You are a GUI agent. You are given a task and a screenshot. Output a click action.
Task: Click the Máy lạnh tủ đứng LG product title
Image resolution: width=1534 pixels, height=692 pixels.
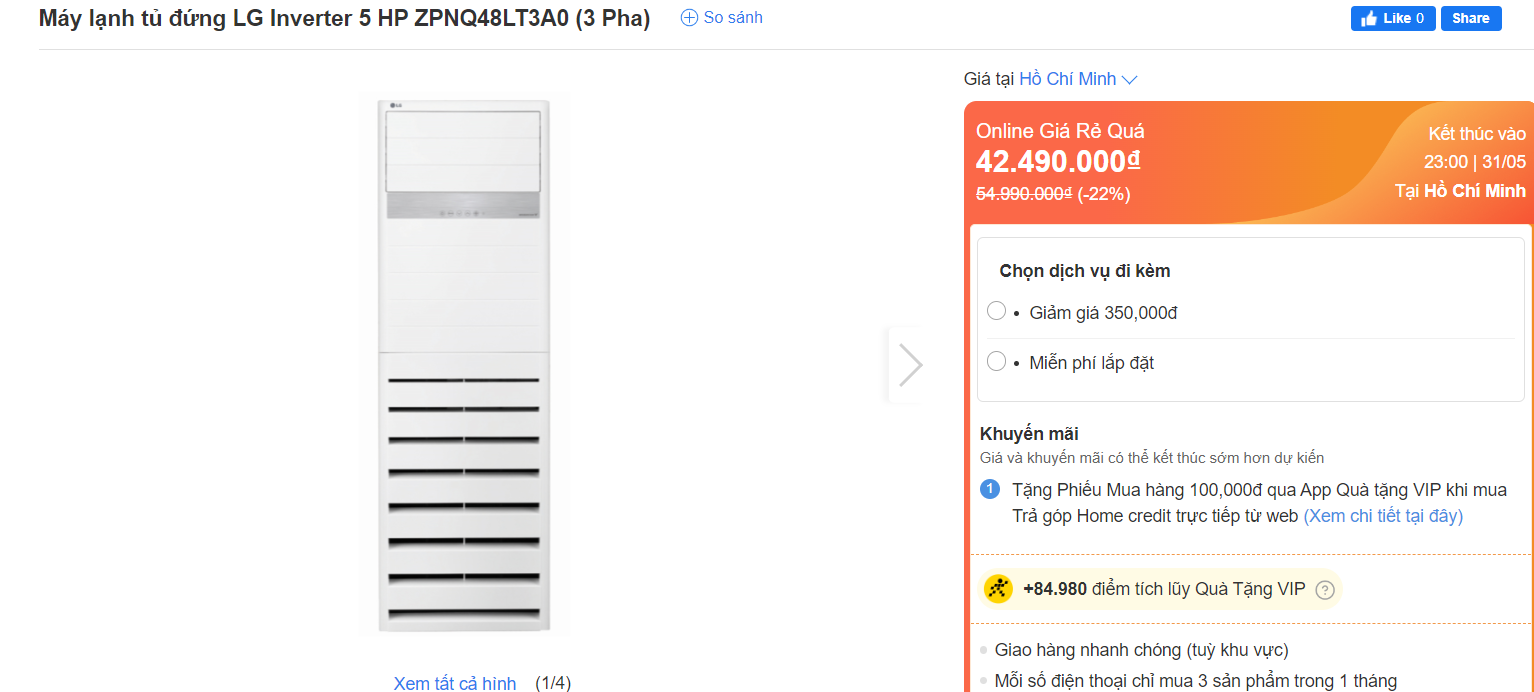click(x=344, y=19)
